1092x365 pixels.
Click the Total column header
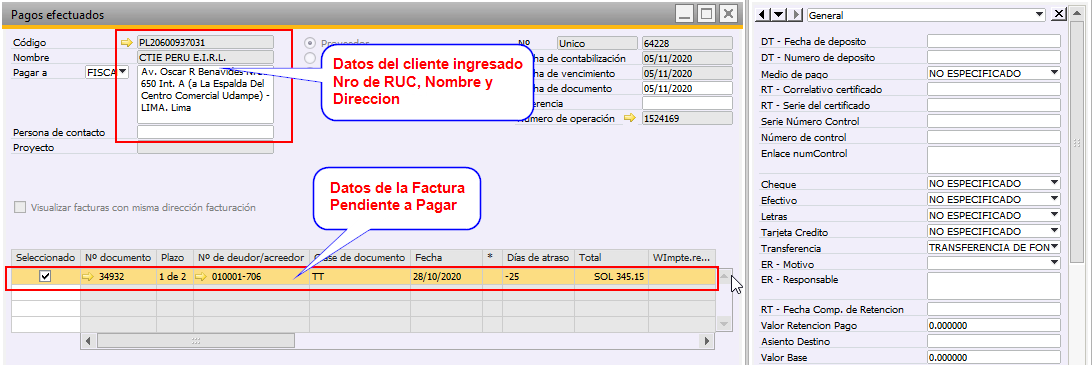tap(611, 257)
